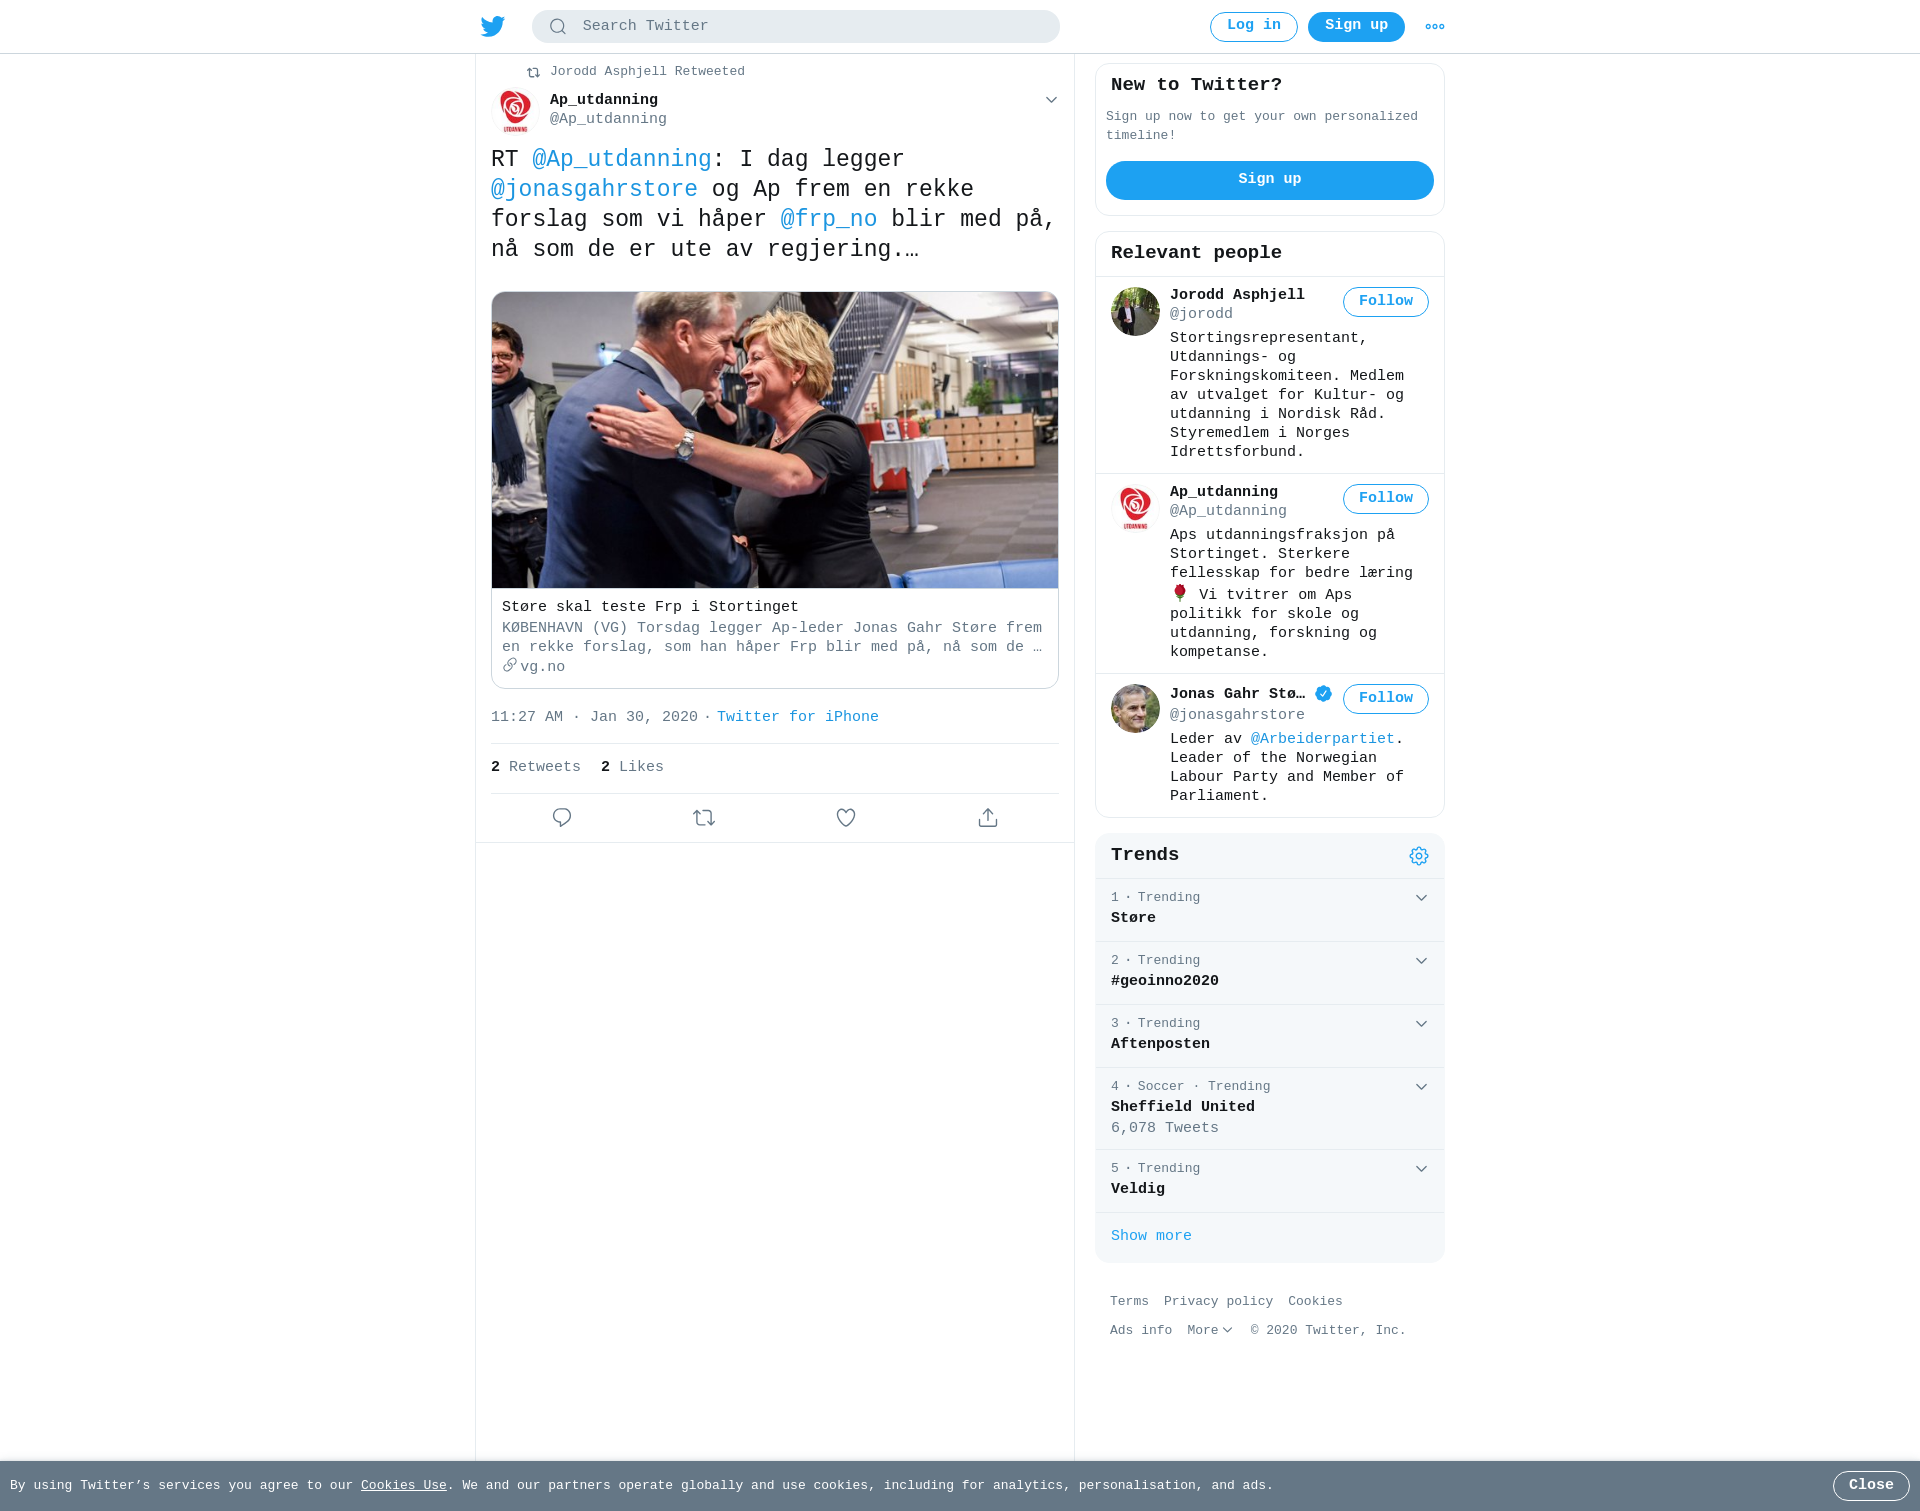Click the Log in button

pyautogui.click(x=1254, y=27)
